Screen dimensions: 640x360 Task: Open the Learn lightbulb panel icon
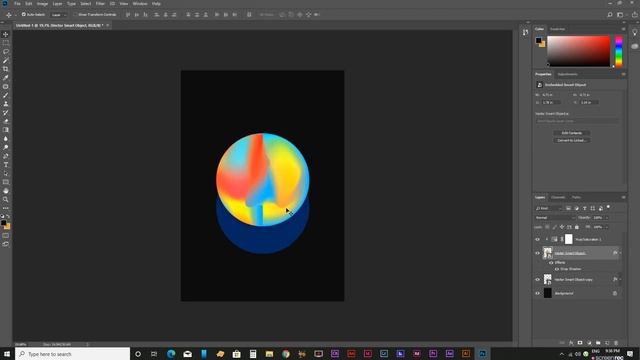click(635, 32)
